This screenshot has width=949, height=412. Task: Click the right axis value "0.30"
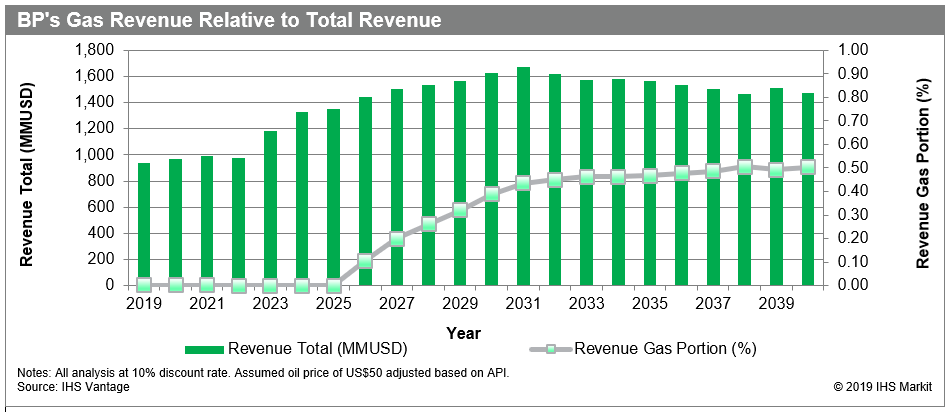click(x=851, y=215)
